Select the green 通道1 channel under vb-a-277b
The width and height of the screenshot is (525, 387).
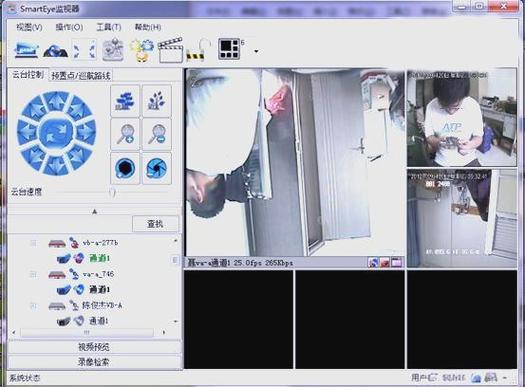99,258
